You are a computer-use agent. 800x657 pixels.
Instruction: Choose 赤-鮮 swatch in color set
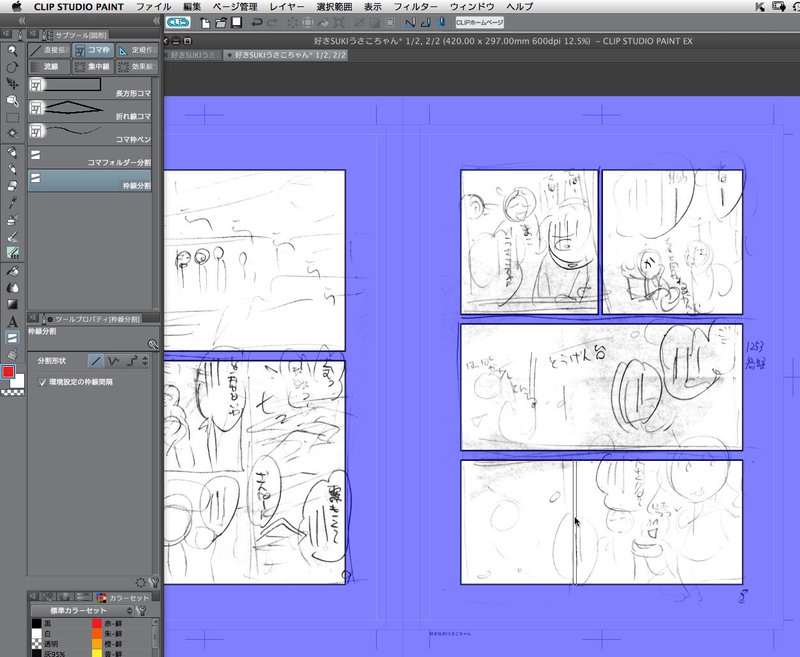96,623
